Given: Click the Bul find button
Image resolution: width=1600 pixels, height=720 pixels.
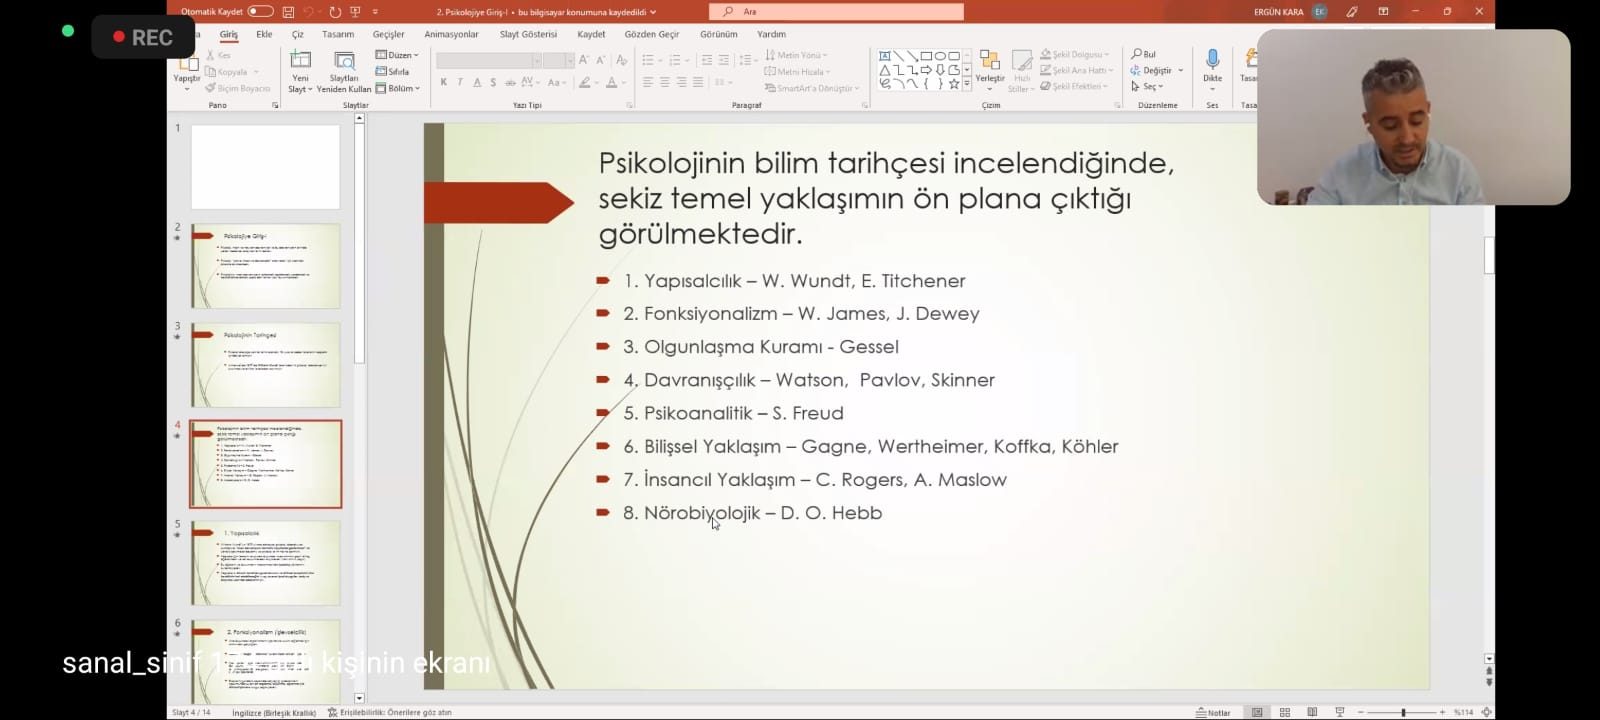Looking at the screenshot, I should coord(1143,54).
